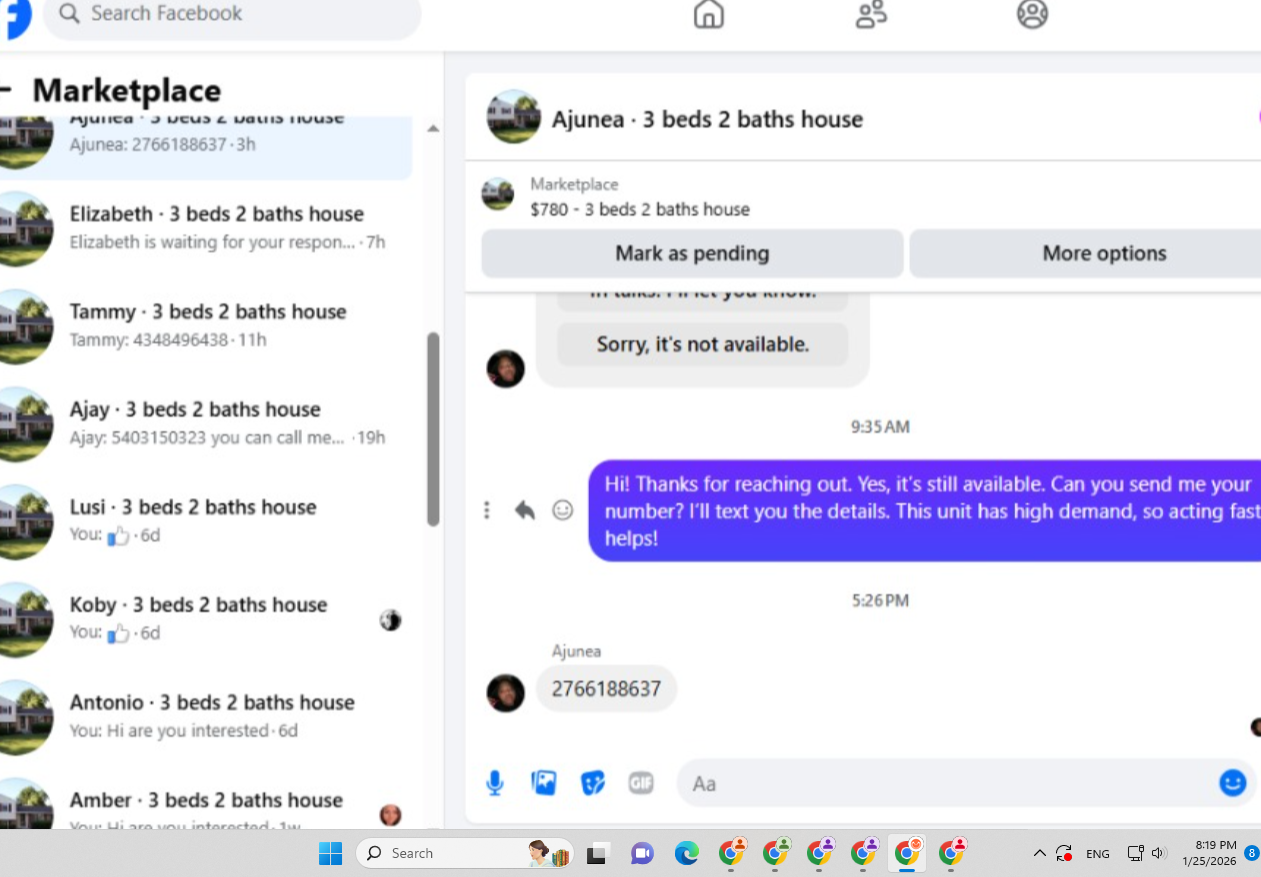1261x877 pixels.
Task: Open Koby's conversation in Marketplace list
Action: (205, 619)
